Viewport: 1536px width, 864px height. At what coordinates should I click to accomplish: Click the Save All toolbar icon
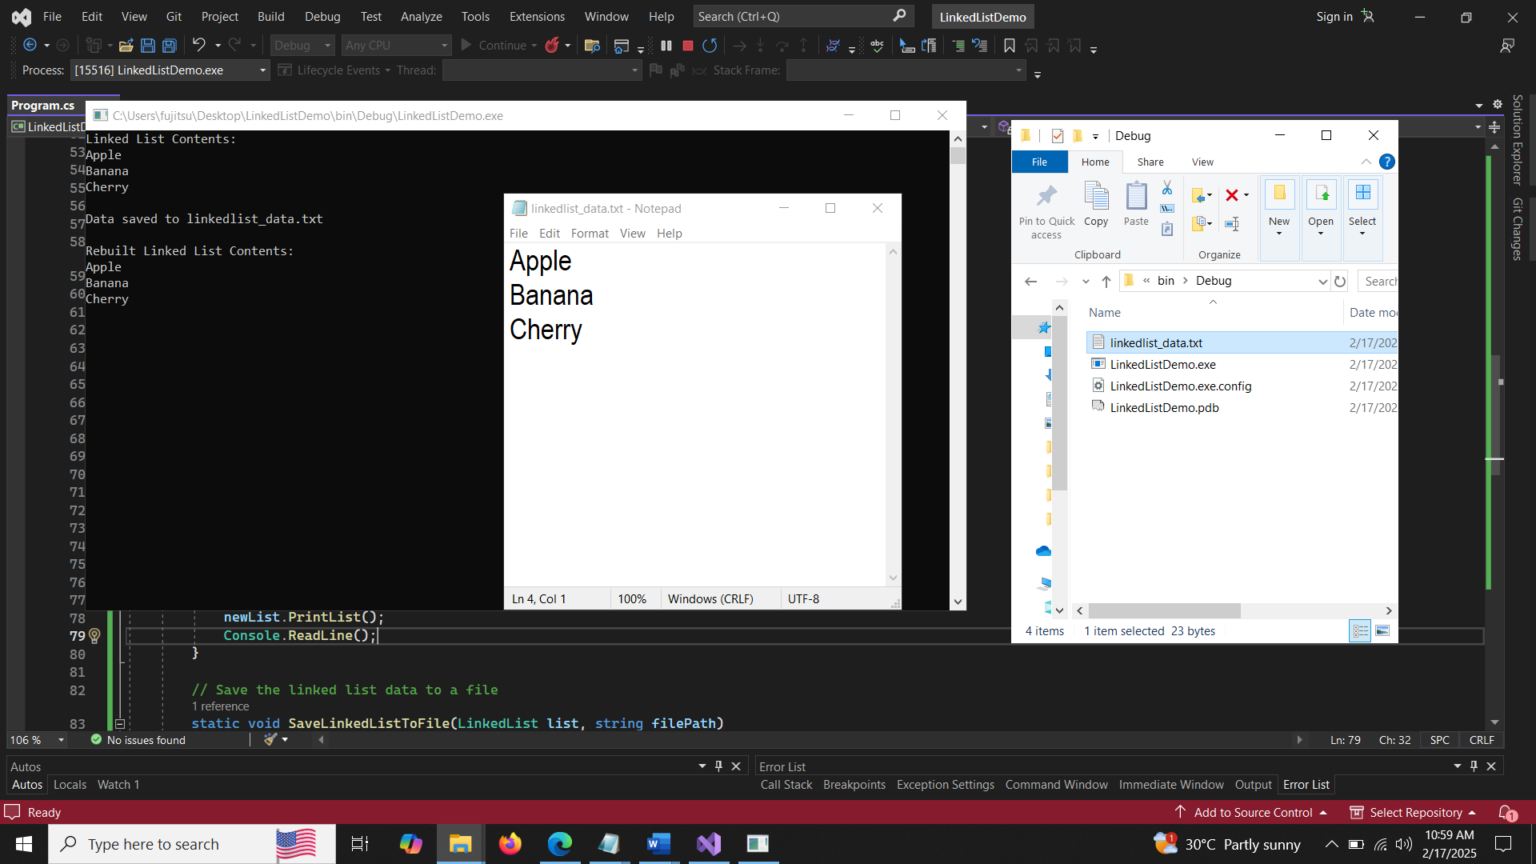(168, 45)
